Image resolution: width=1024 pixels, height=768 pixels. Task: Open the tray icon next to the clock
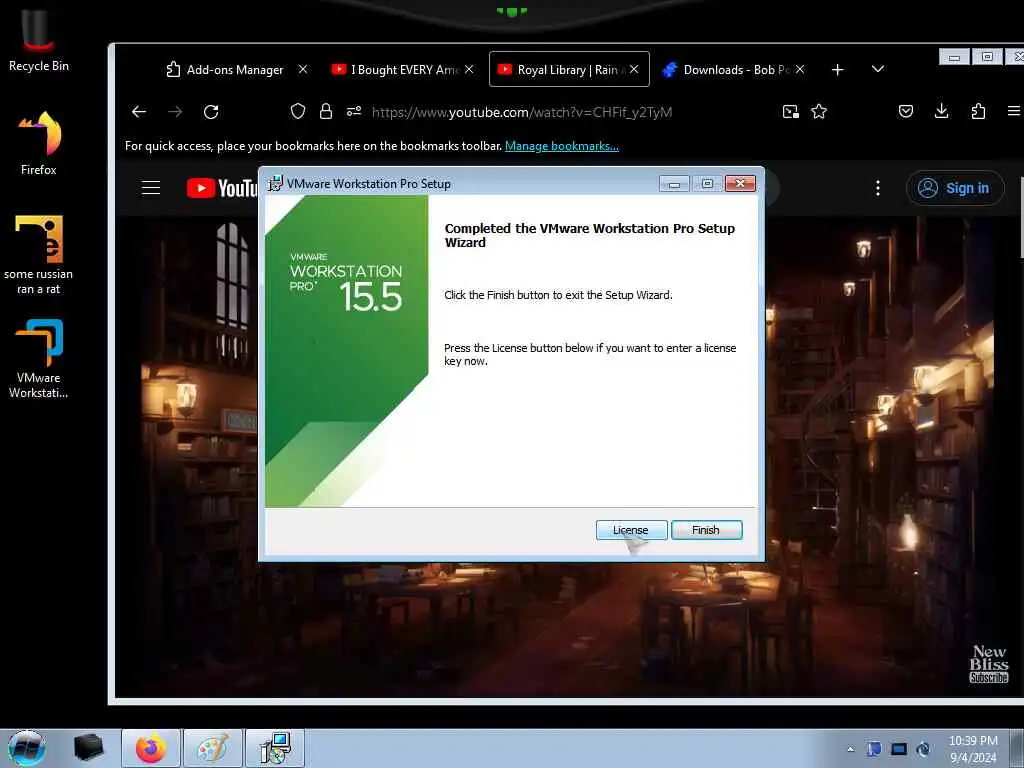pyautogui.click(x=923, y=749)
